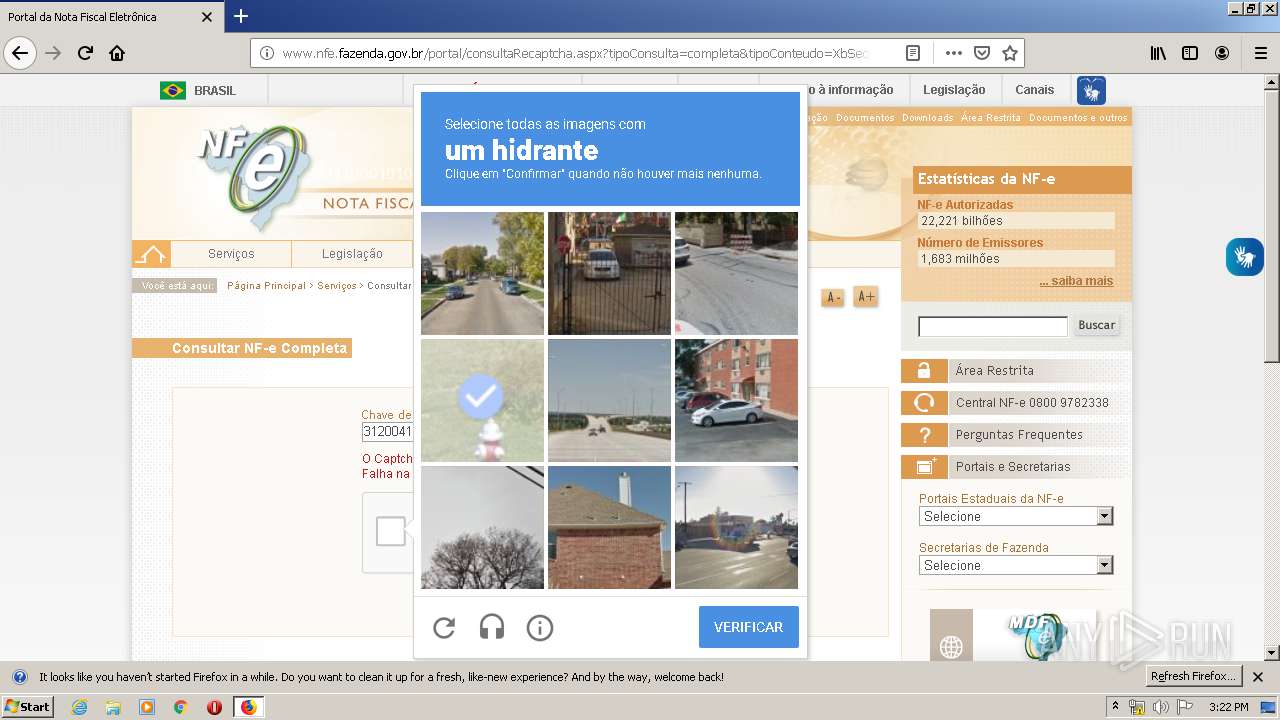Click the BRASIL government link
This screenshot has width=1280, height=720.
(x=198, y=90)
